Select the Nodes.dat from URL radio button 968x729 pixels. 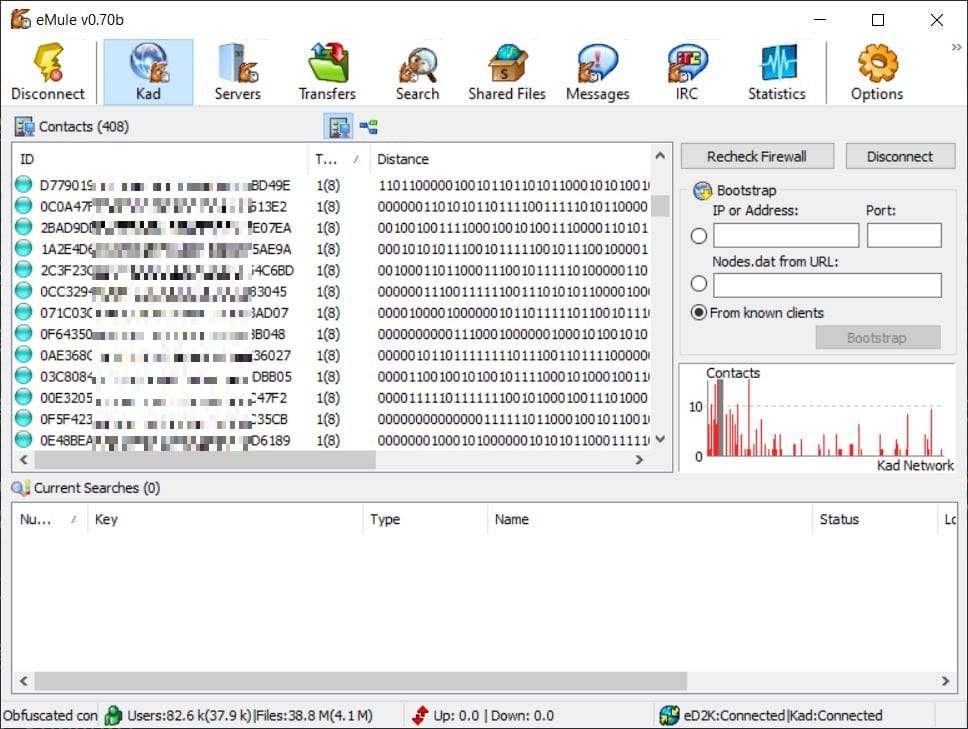699,285
